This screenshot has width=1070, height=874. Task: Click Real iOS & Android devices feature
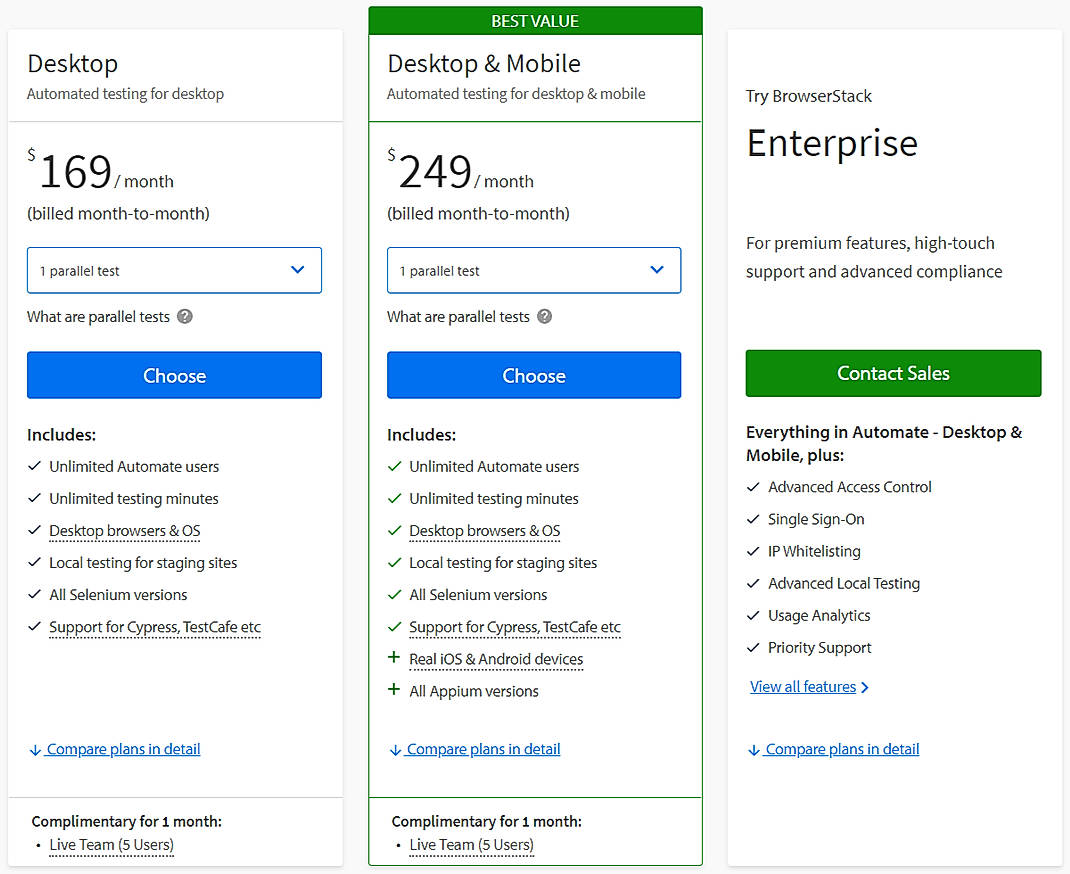coord(496,659)
